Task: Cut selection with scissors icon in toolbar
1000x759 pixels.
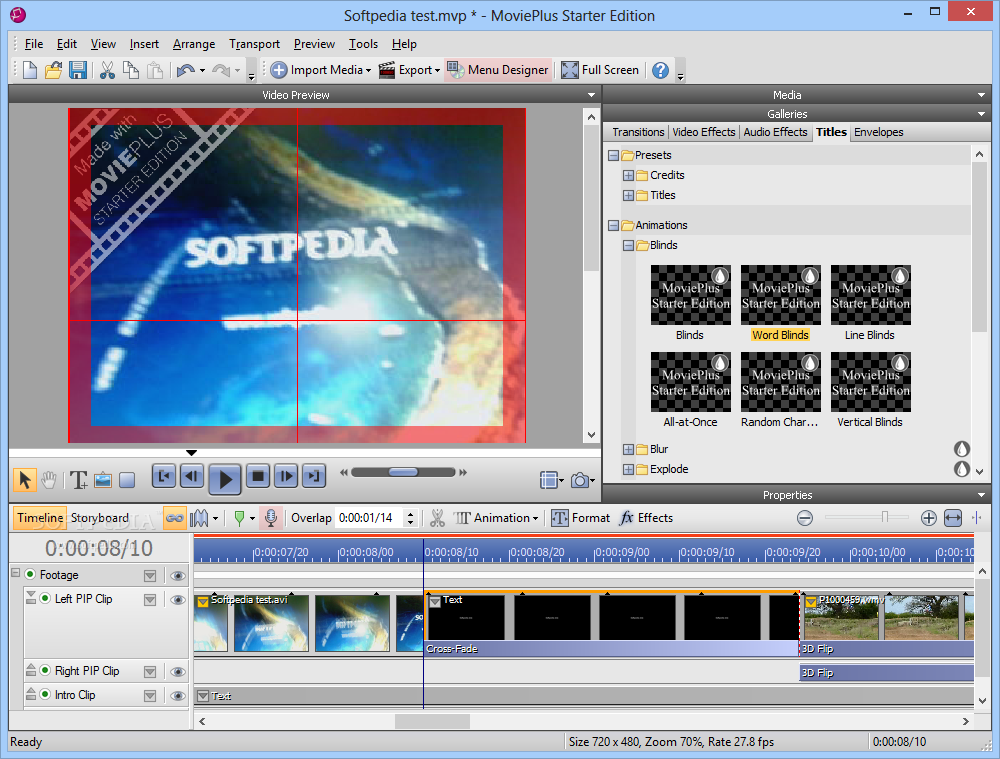Action: click(107, 70)
